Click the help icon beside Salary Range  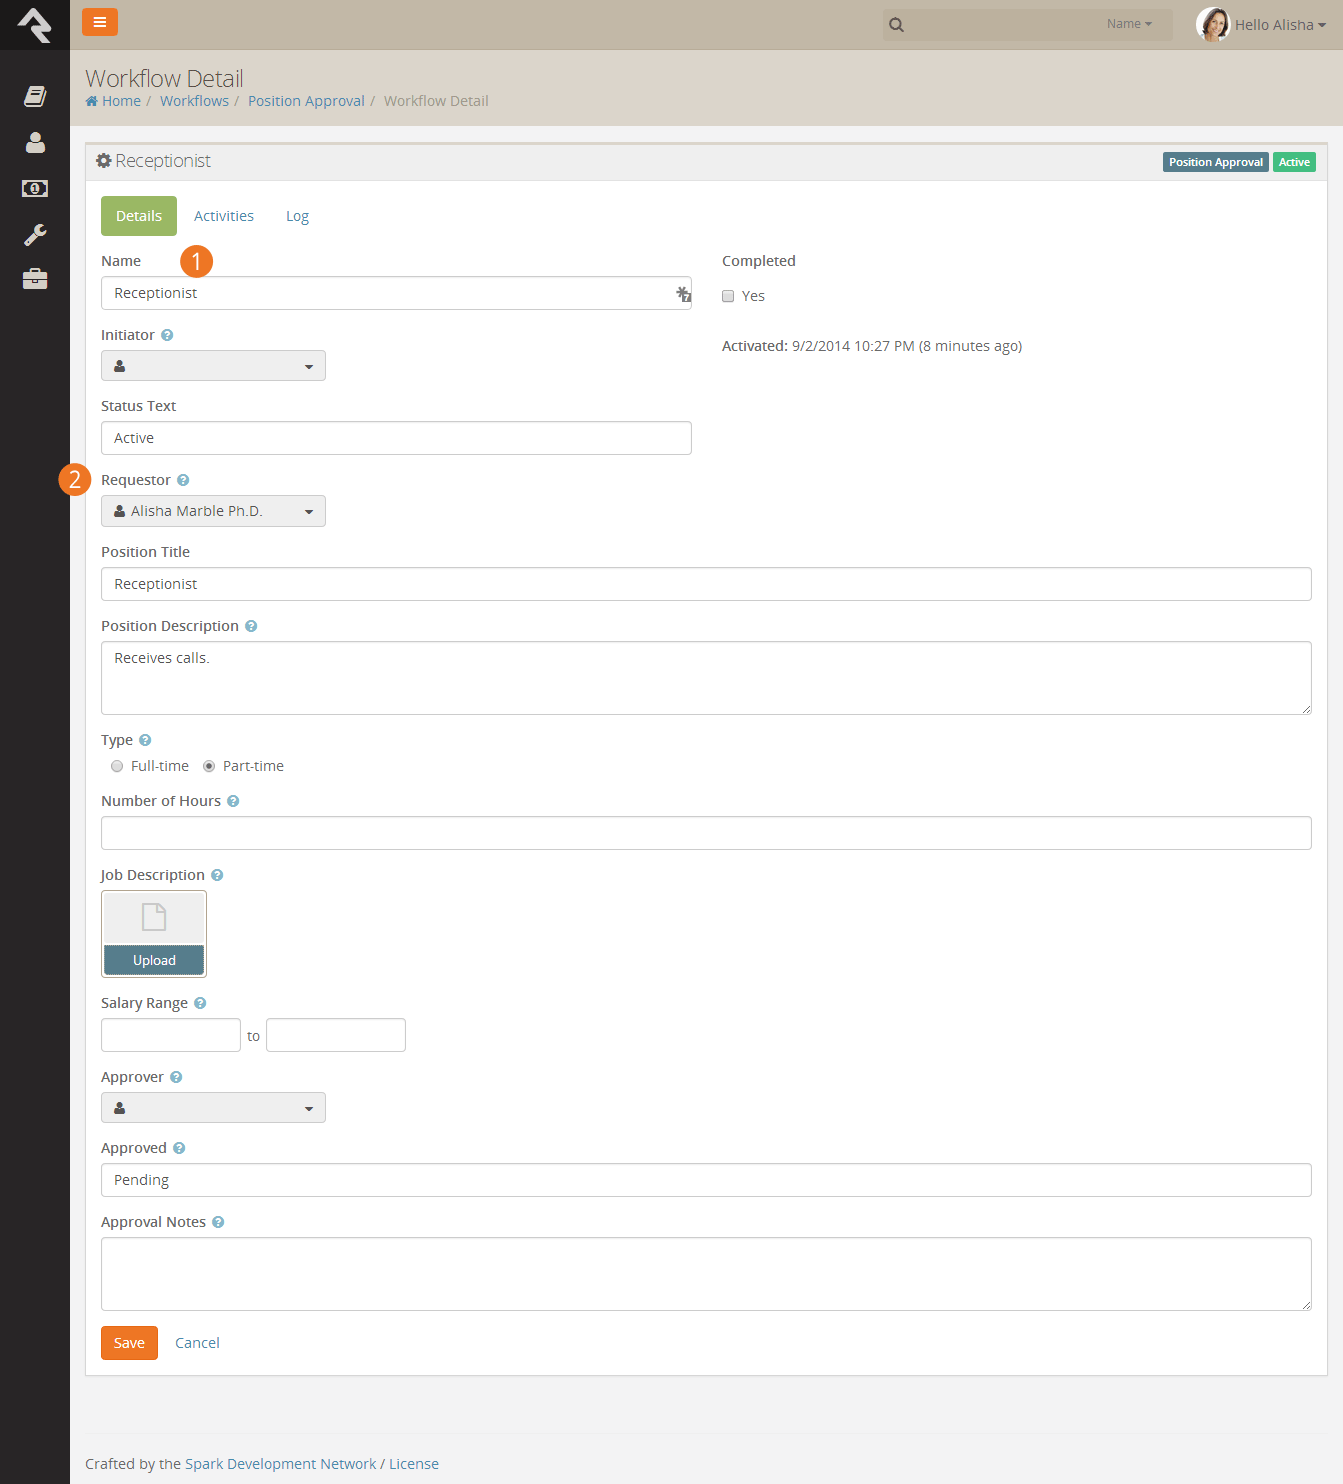[x=200, y=1003]
